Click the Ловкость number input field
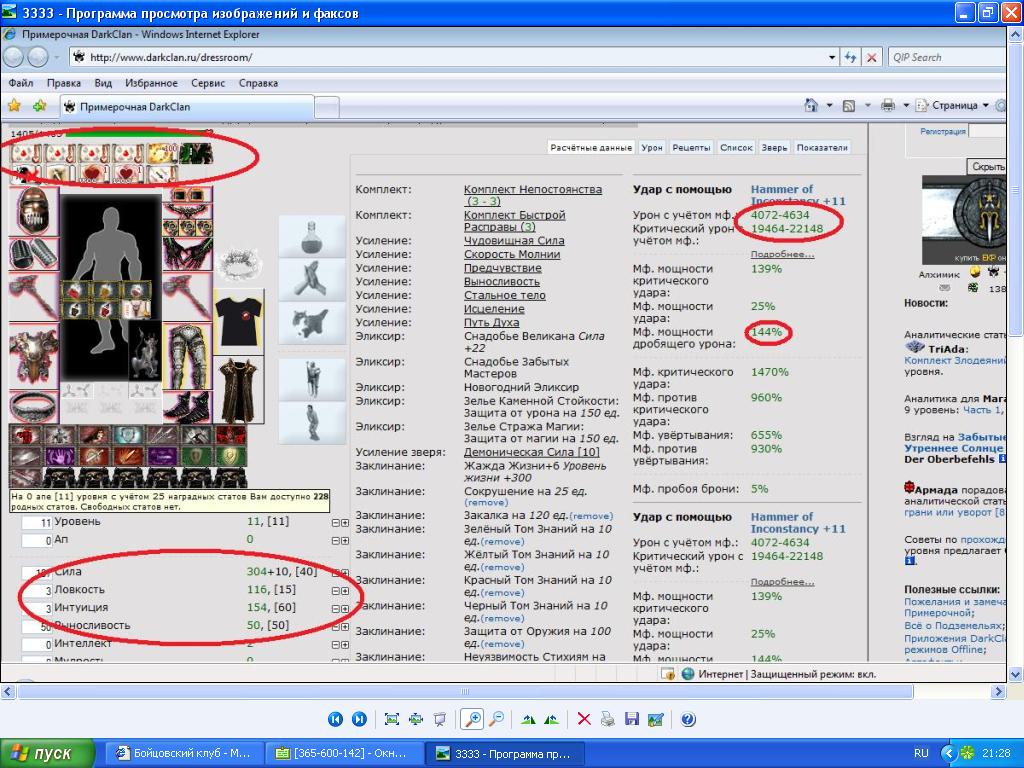 pos(37,590)
